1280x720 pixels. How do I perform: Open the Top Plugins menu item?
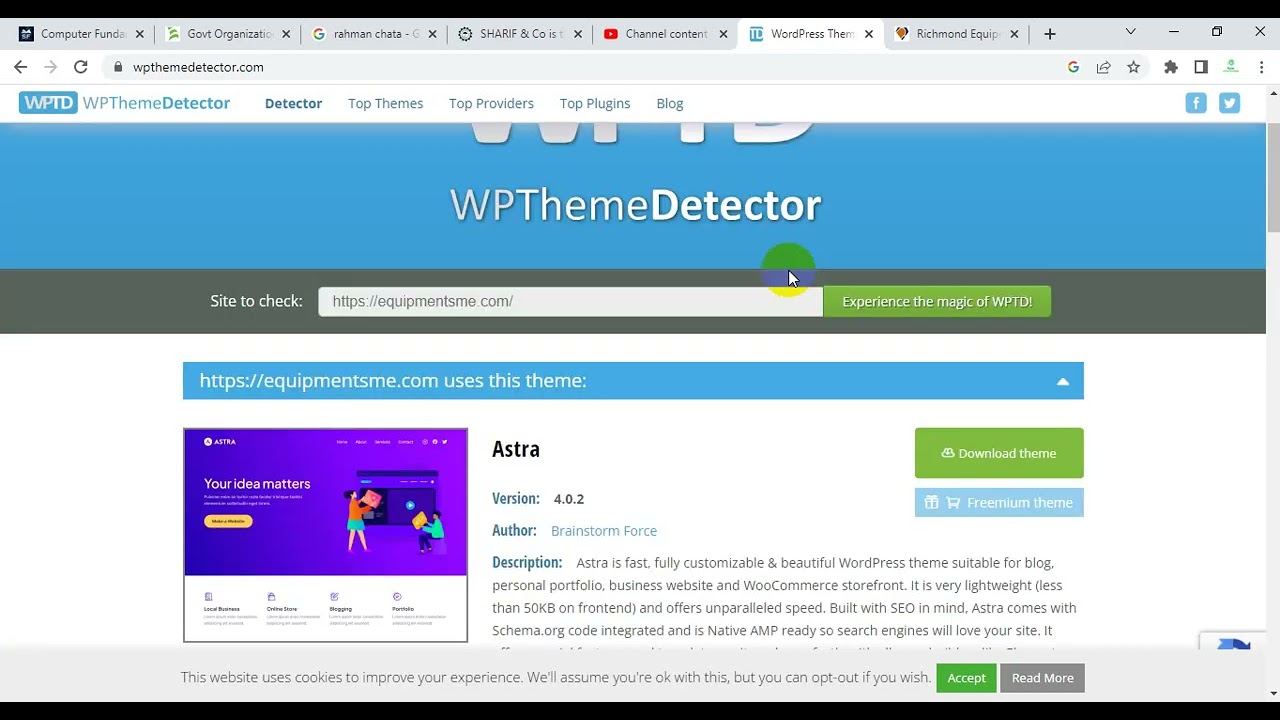[595, 103]
